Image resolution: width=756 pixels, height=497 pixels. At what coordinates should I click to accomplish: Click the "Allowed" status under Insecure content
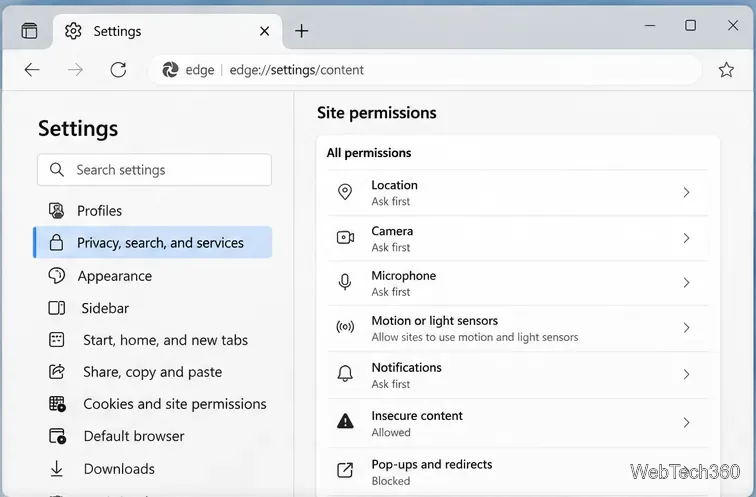pos(391,432)
